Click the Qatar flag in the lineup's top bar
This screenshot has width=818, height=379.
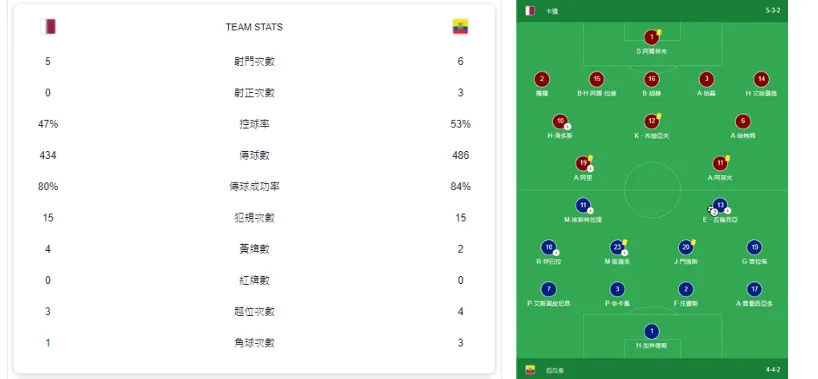[x=530, y=10]
